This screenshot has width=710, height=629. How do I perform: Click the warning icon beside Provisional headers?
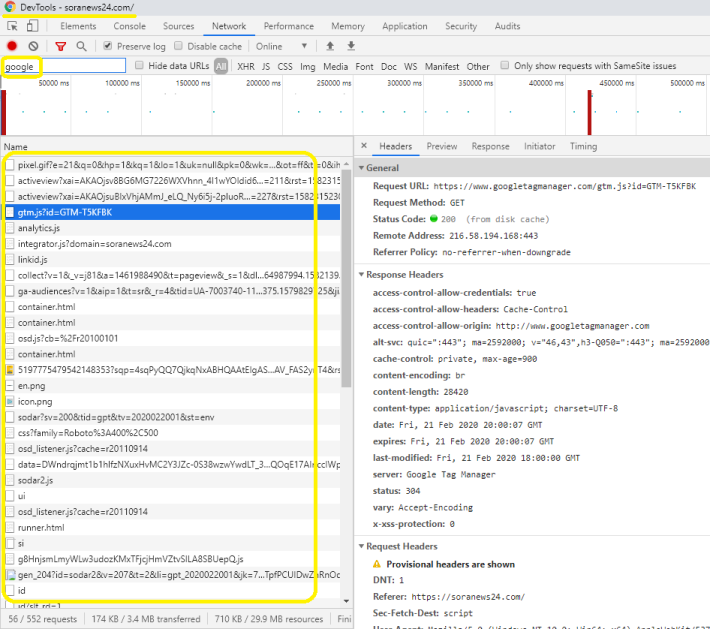377,564
